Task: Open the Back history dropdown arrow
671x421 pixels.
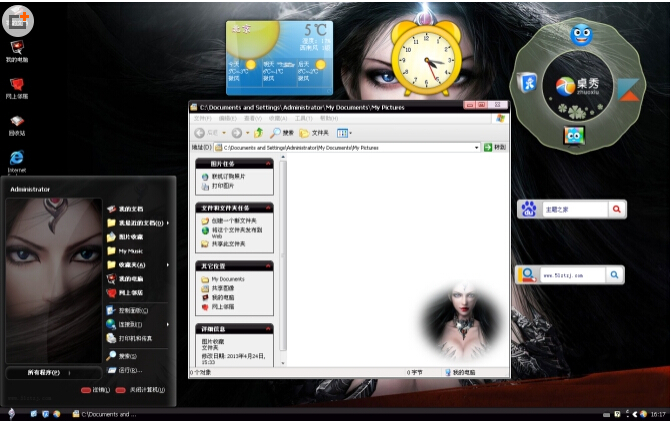Action: click(x=224, y=133)
